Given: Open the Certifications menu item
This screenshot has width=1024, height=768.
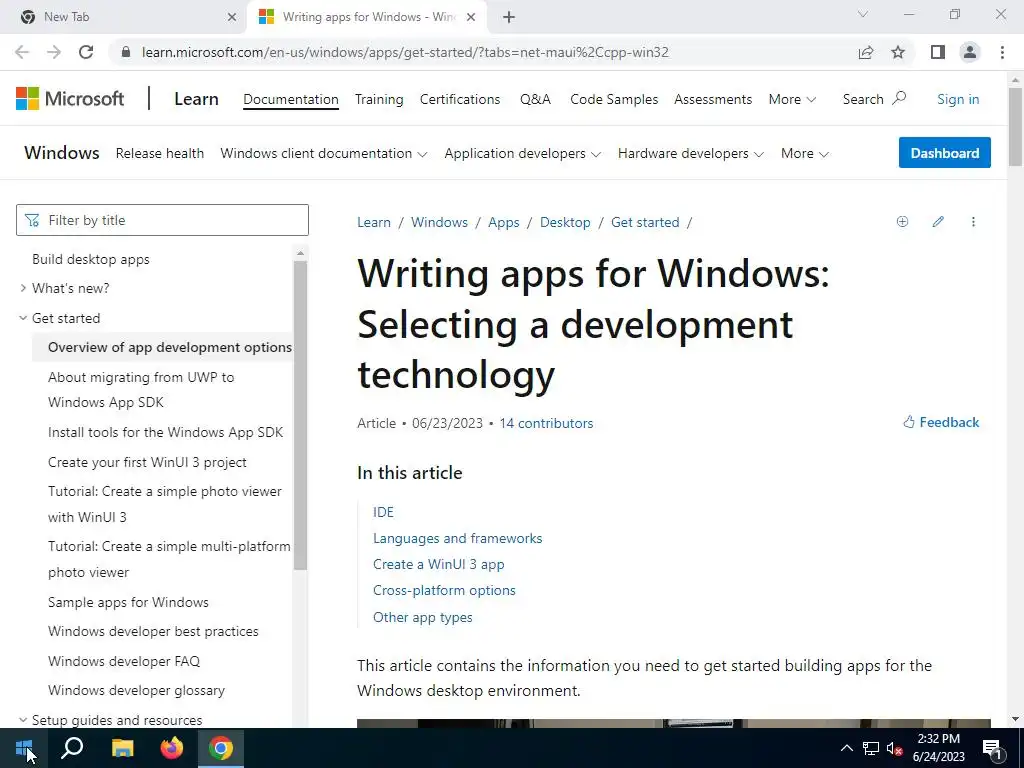Looking at the screenshot, I should pos(460,99).
